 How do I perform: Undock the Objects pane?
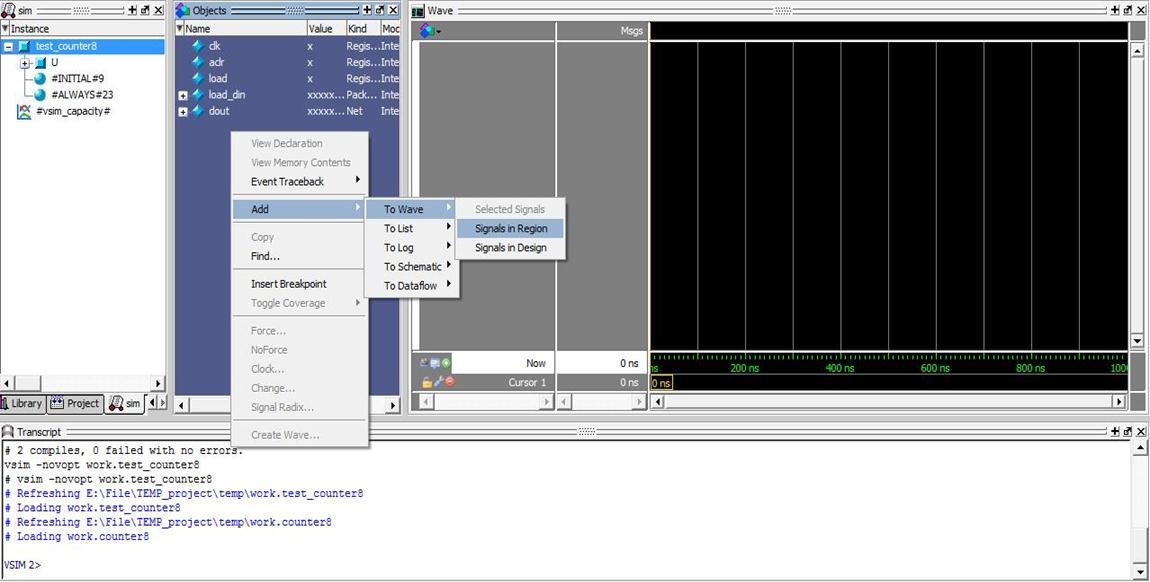pyautogui.click(x=379, y=10)
